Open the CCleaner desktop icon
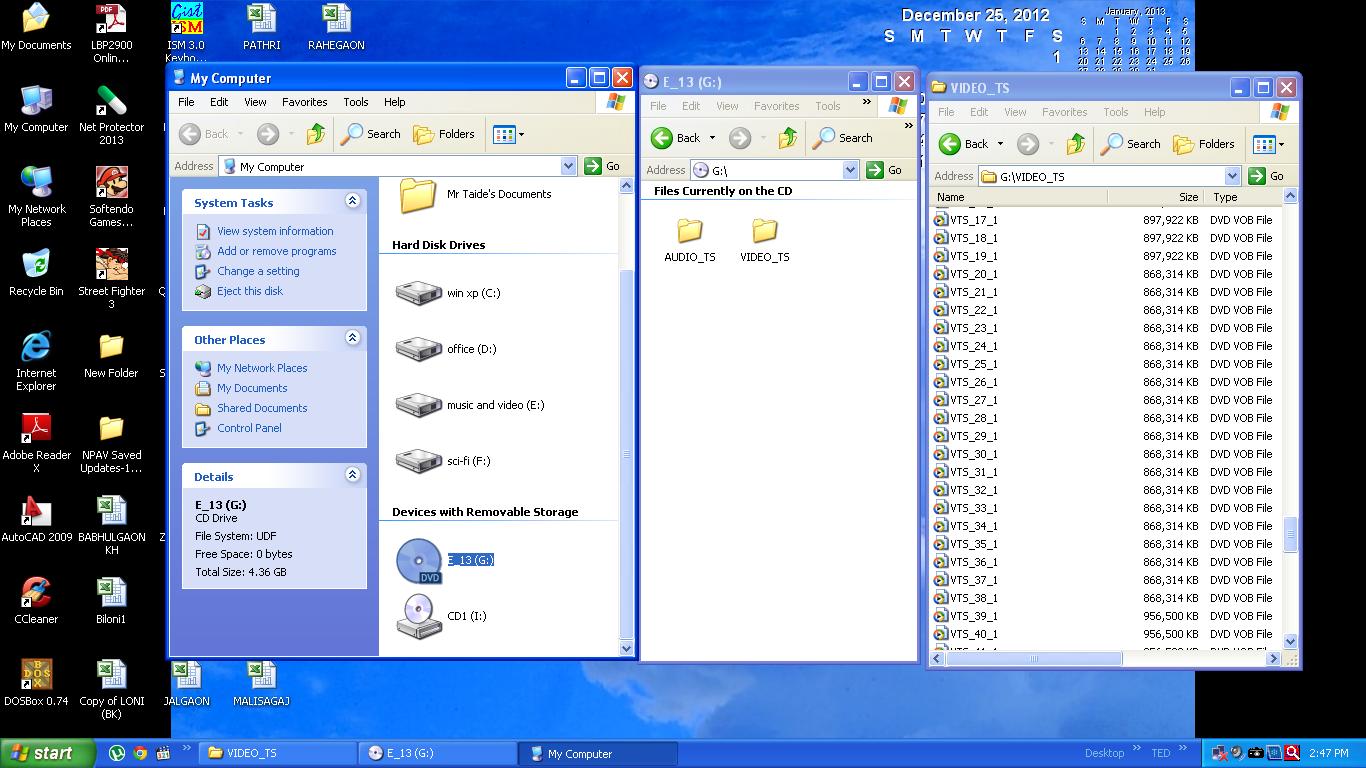Viewport: 1366px width, 768px height. coord(36,593)
